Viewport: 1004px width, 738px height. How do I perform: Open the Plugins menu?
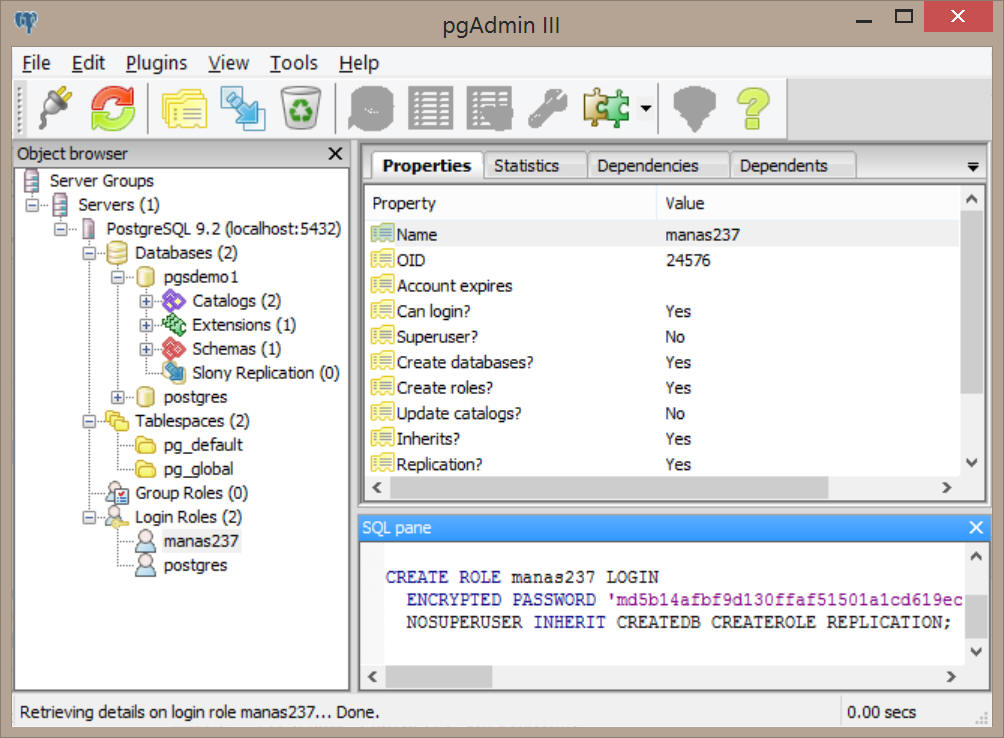(156, 63)
